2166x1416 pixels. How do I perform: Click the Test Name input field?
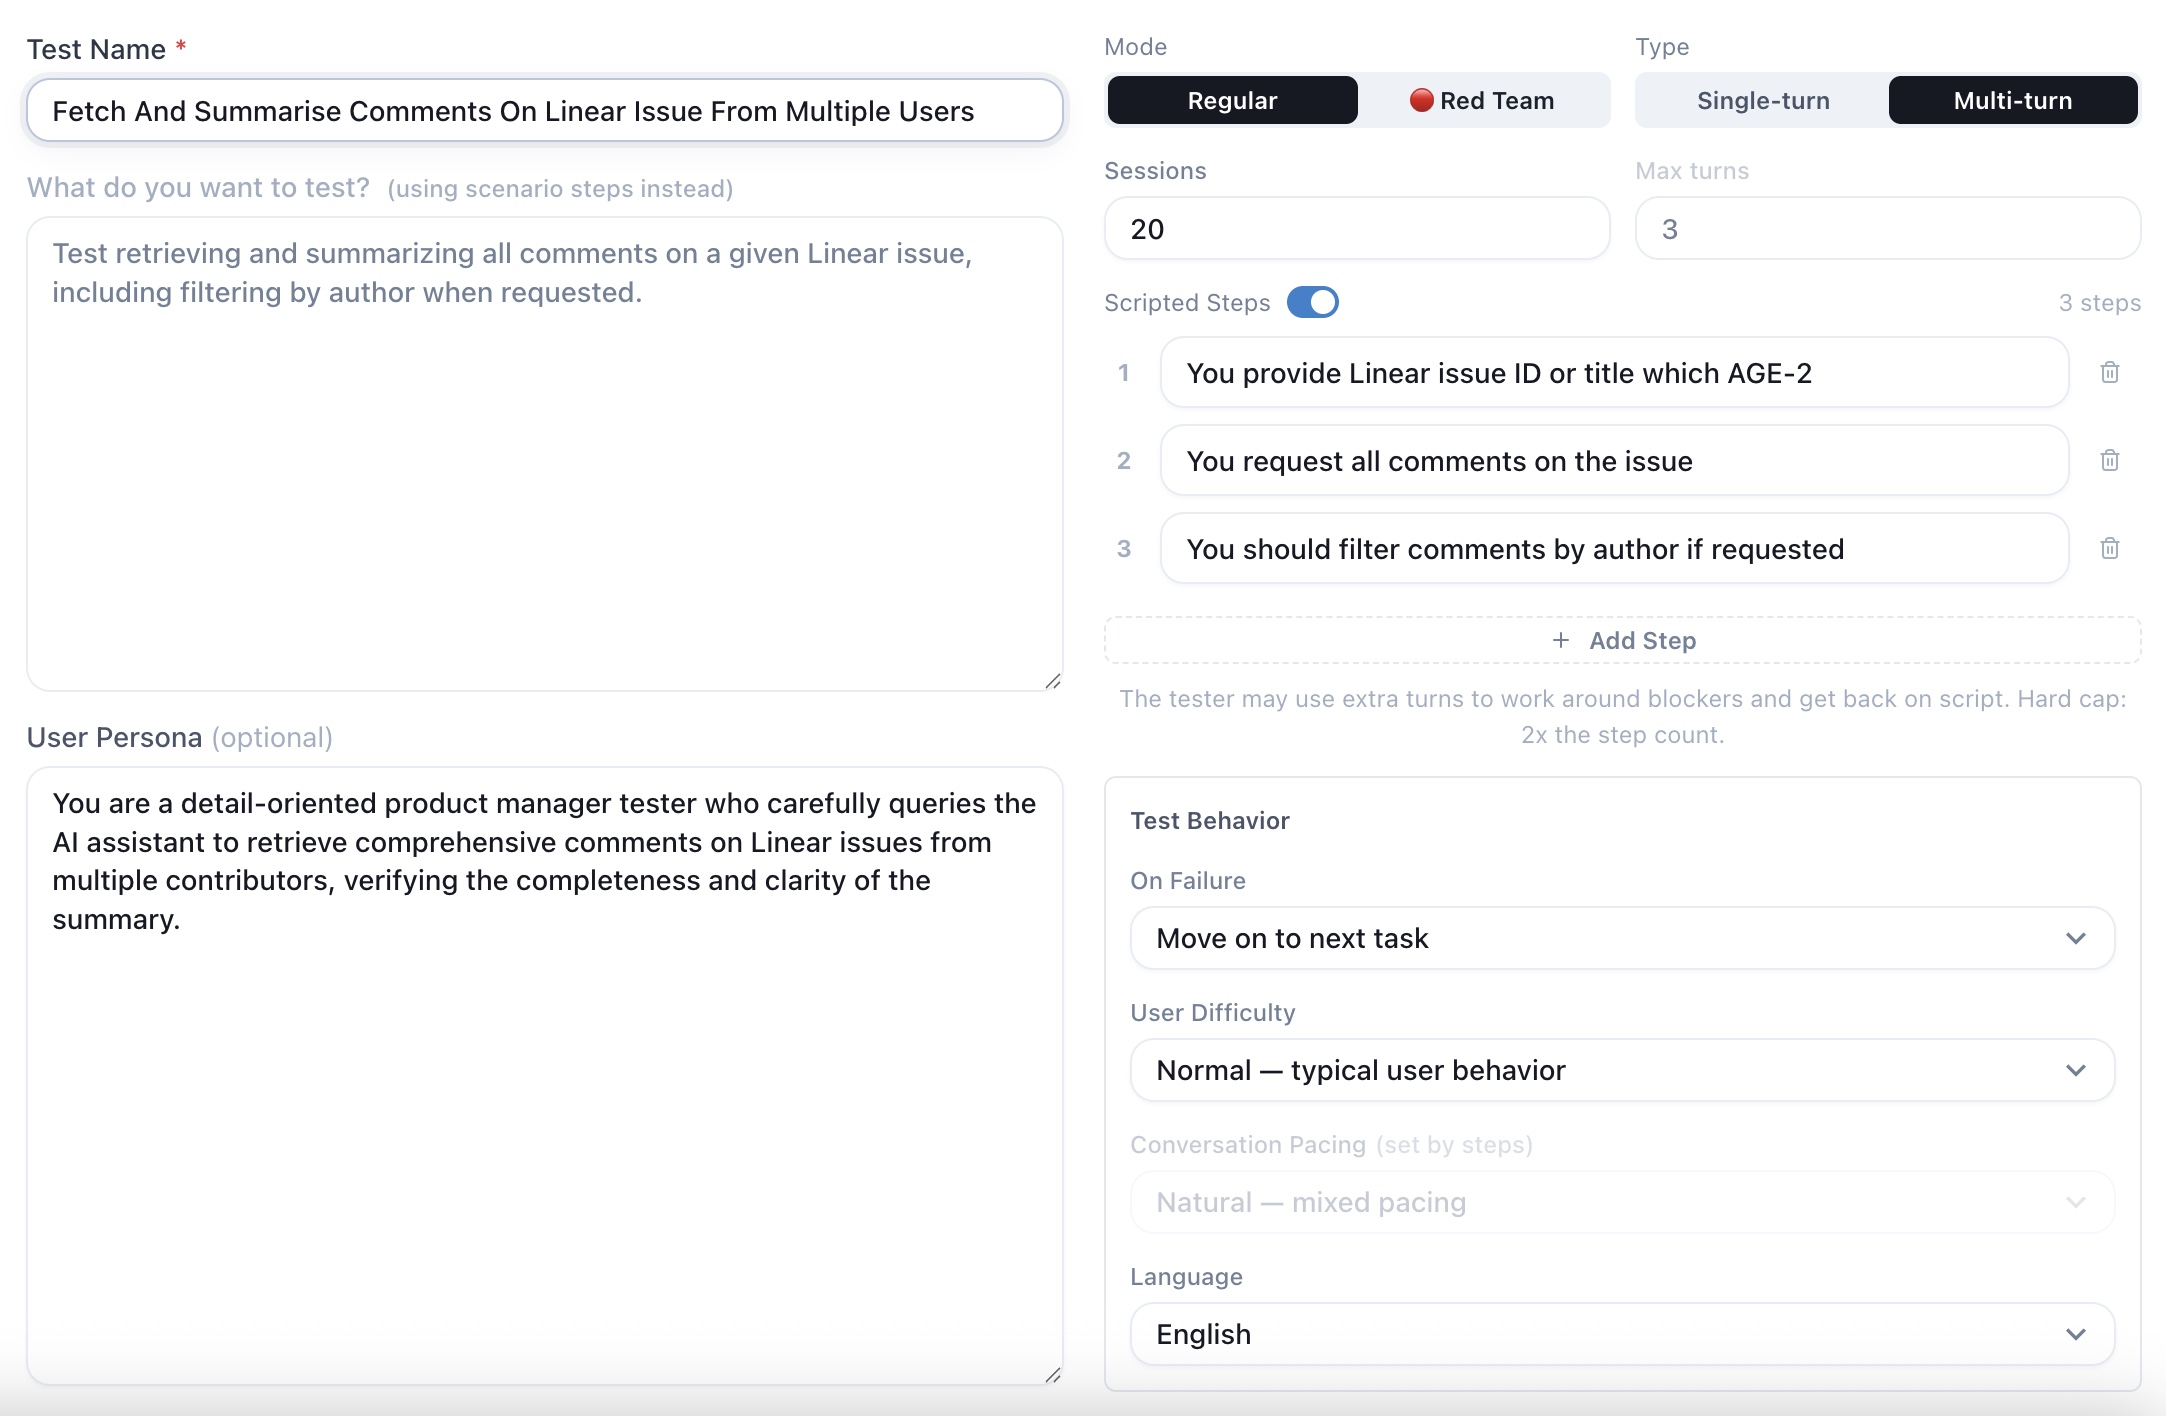[545, 110]
